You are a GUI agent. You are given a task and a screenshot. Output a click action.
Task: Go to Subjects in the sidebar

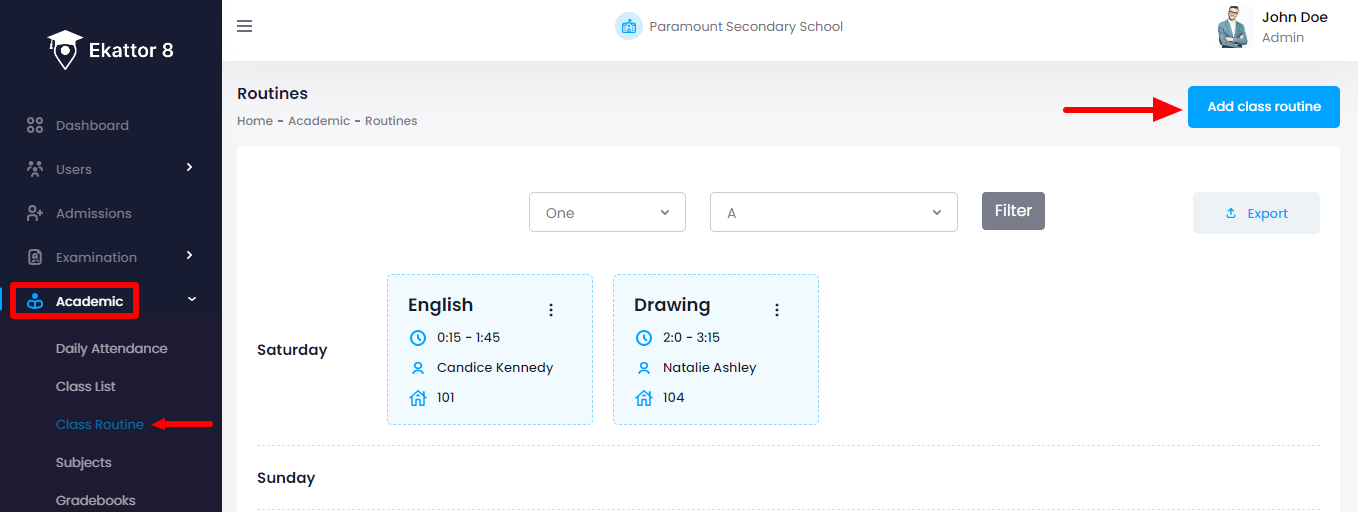84,463
